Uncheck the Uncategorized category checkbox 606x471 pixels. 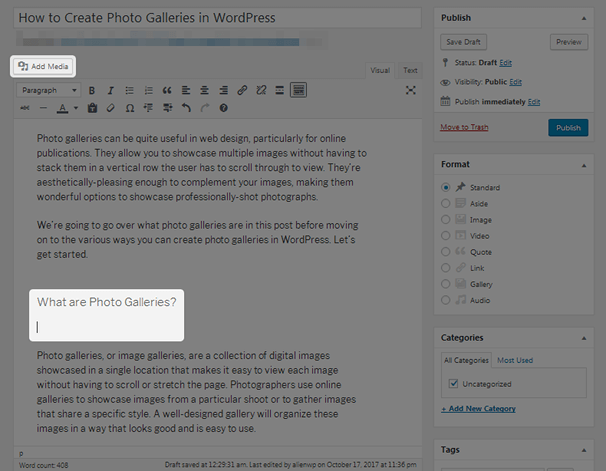(x=454, y=381)
